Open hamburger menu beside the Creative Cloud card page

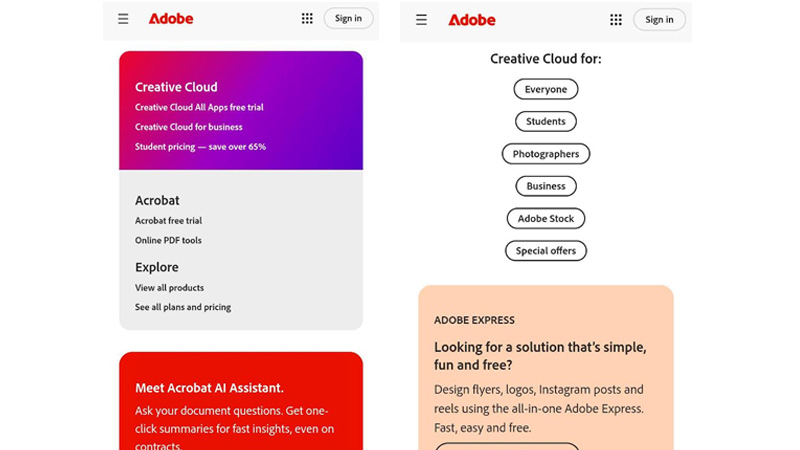[123, 18]
